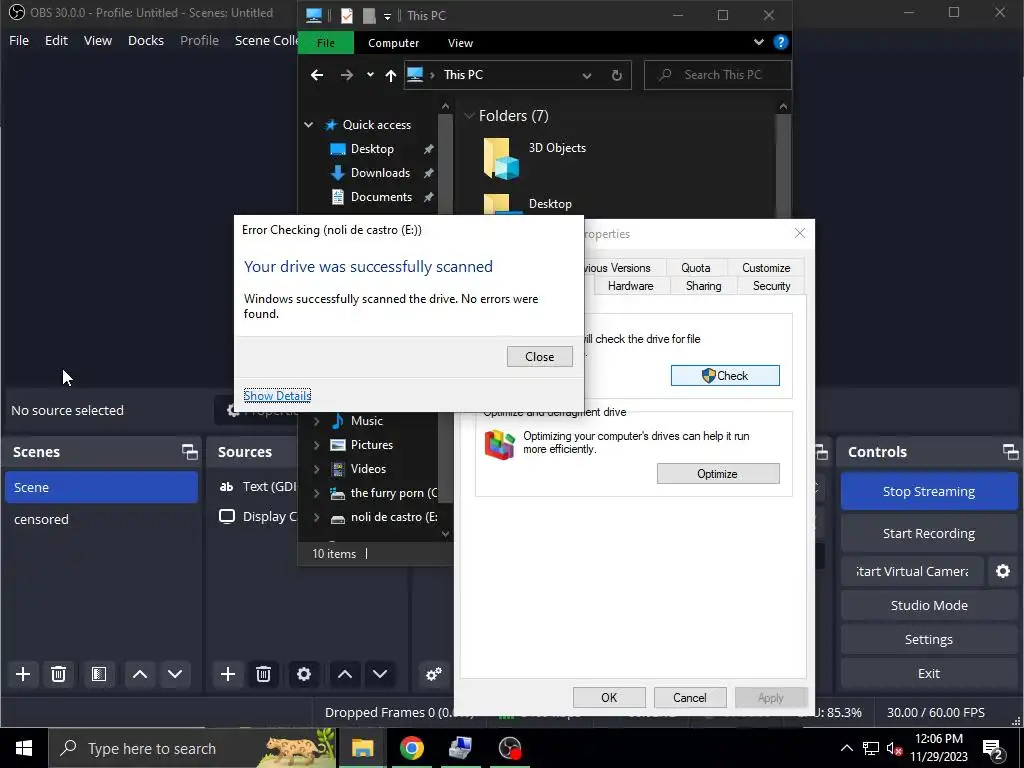
Task: Click the taskbar search box
Action: (193, 748)
